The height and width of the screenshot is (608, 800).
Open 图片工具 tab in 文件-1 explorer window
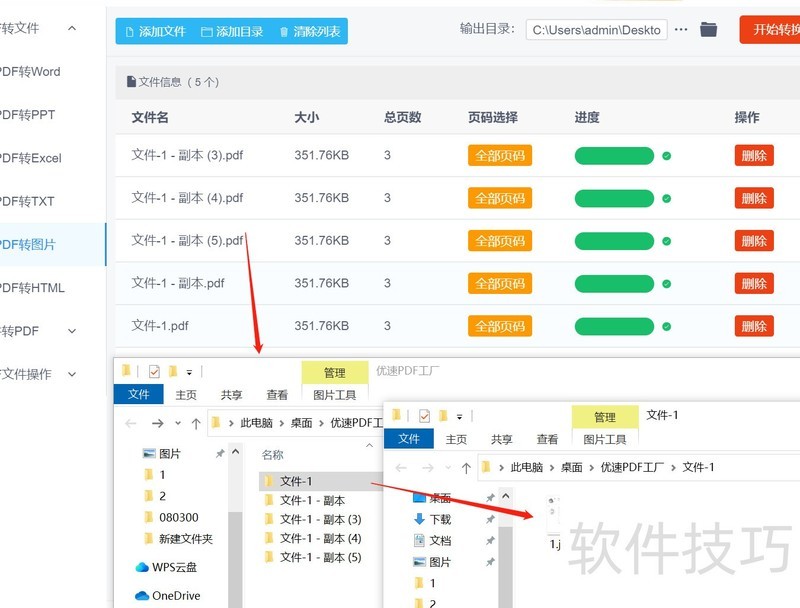point(605,439)
